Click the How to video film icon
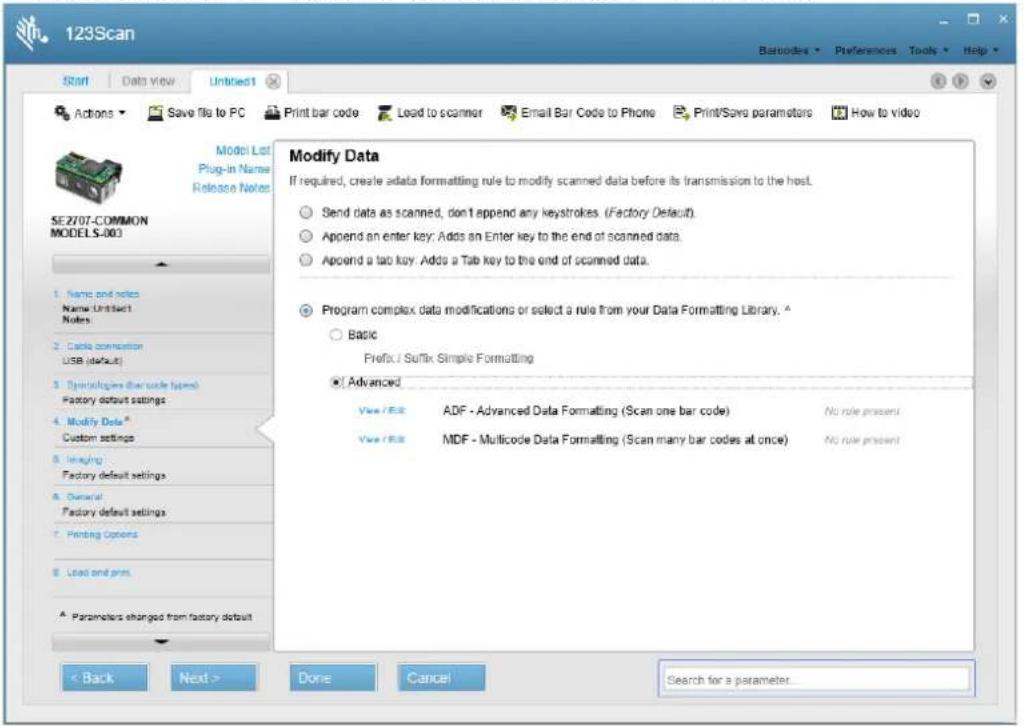The height and width of the screenshot is (726, 1024). pos(839,112)
